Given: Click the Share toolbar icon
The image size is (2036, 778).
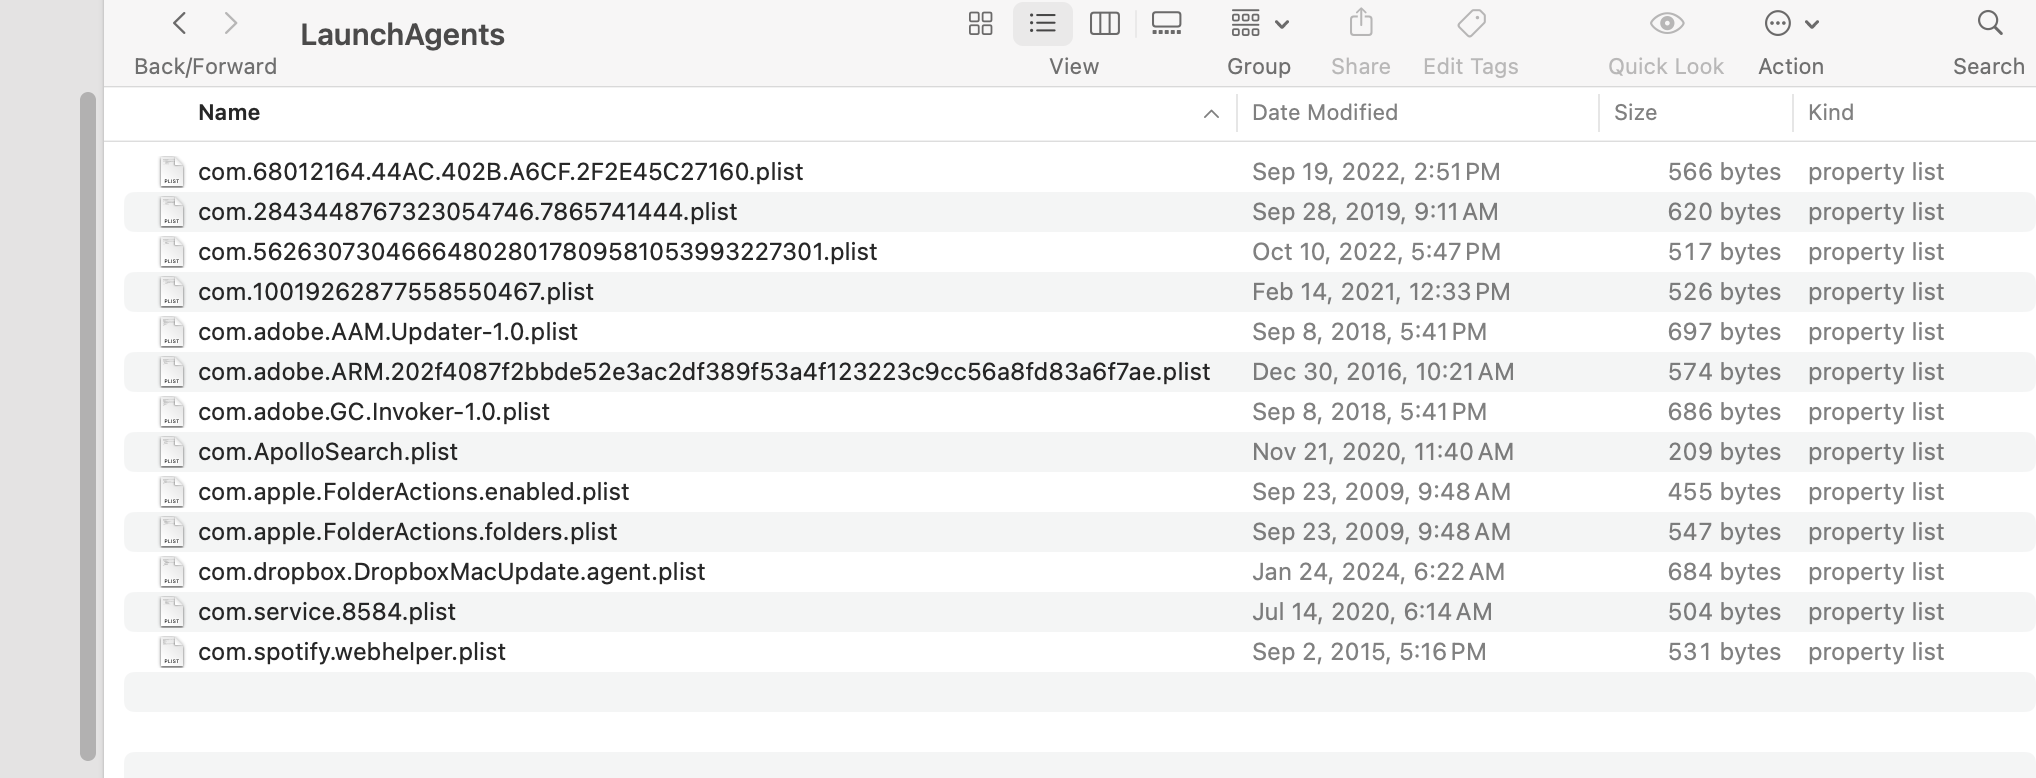Looking at the screenshot, I should pos(1360,24).
